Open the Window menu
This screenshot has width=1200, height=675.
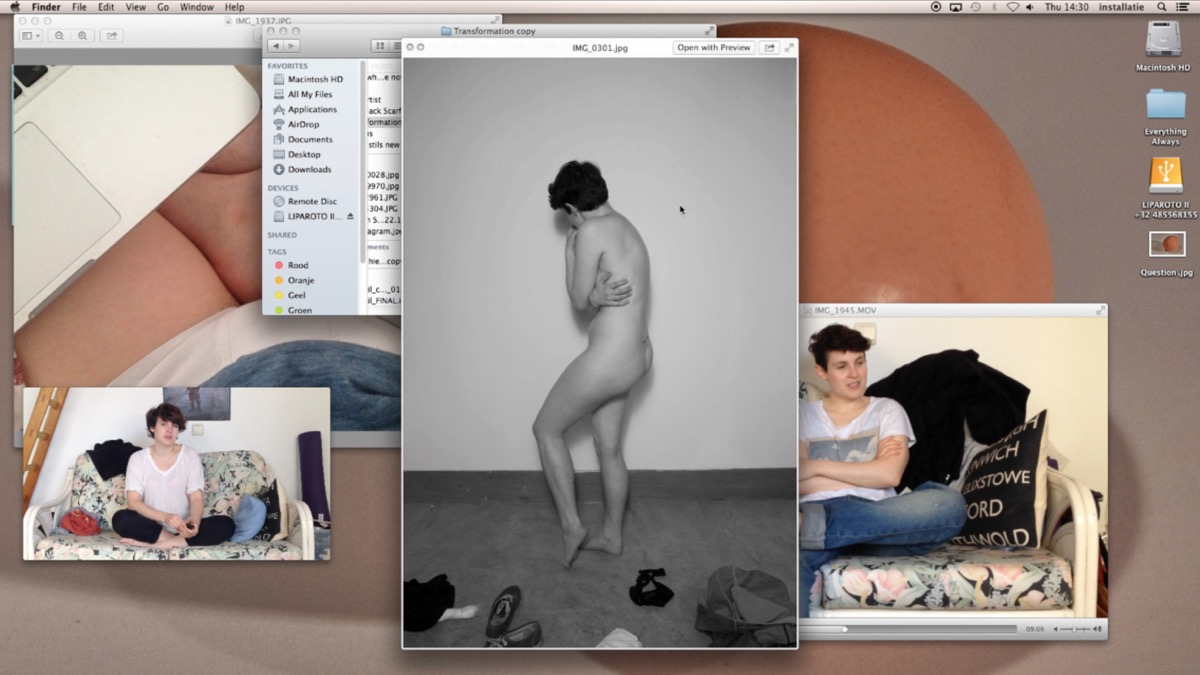click(x=196, y=7)
